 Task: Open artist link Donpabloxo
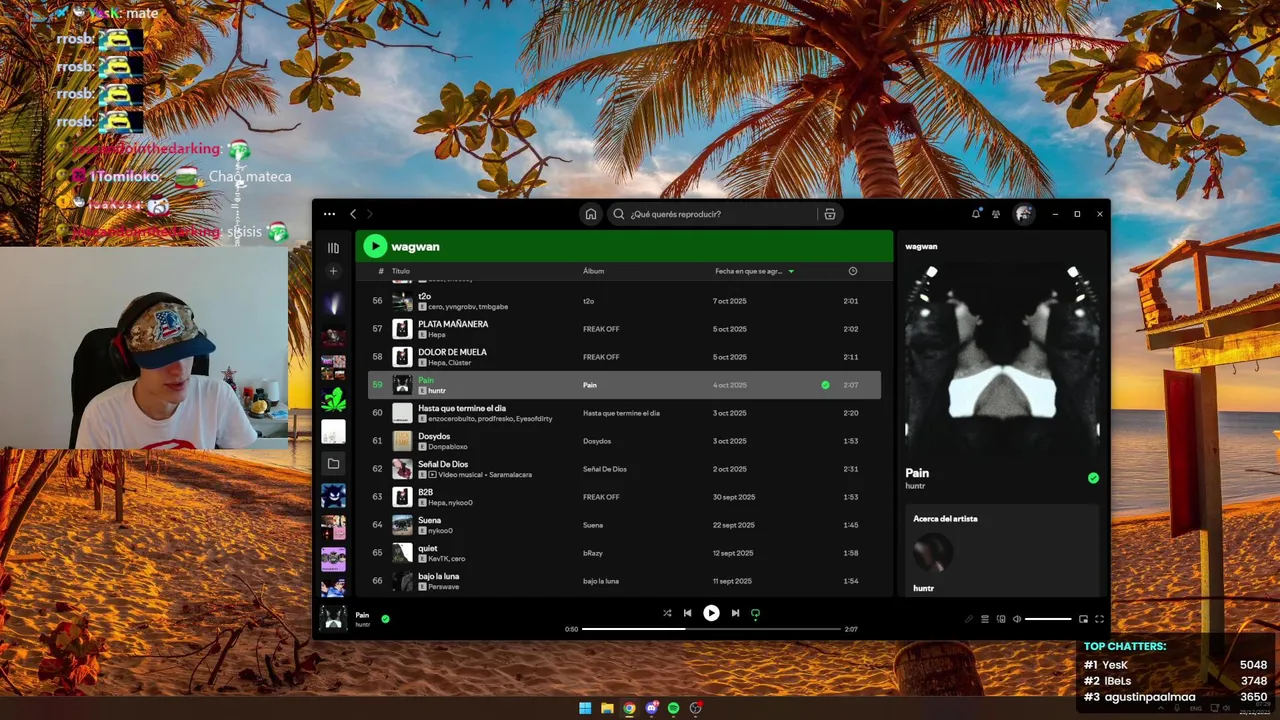(447, 447)
